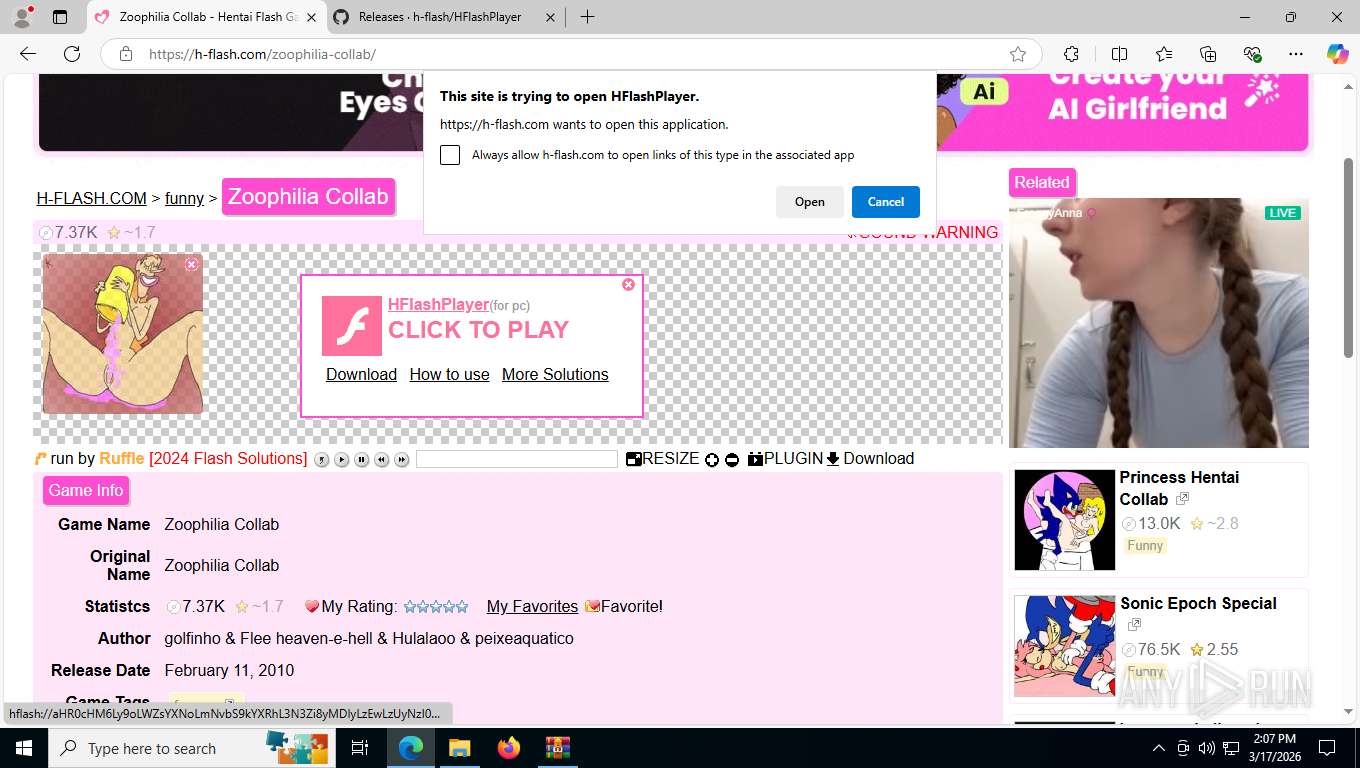Click the rewind playback button
Image resolution: width=1360 pixels, height=768 pixels.
pos(381,460)
